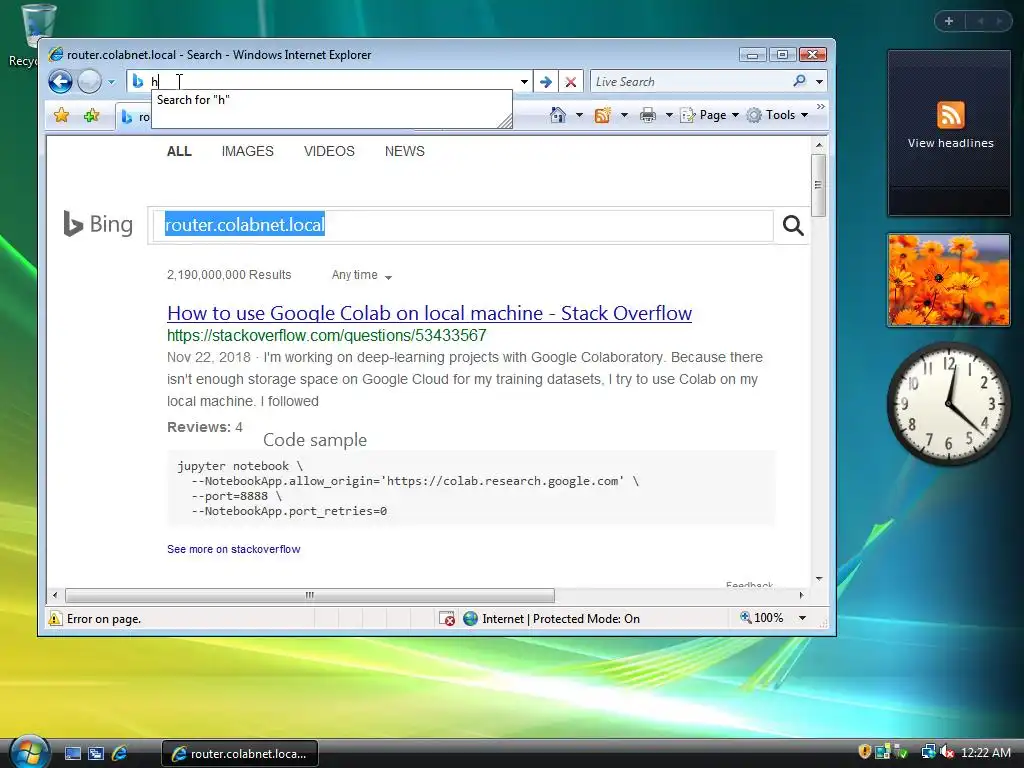Click the vertical scrollbar up arrow
Viewport: 1024px width, 768px height.
tap(818, 144)
